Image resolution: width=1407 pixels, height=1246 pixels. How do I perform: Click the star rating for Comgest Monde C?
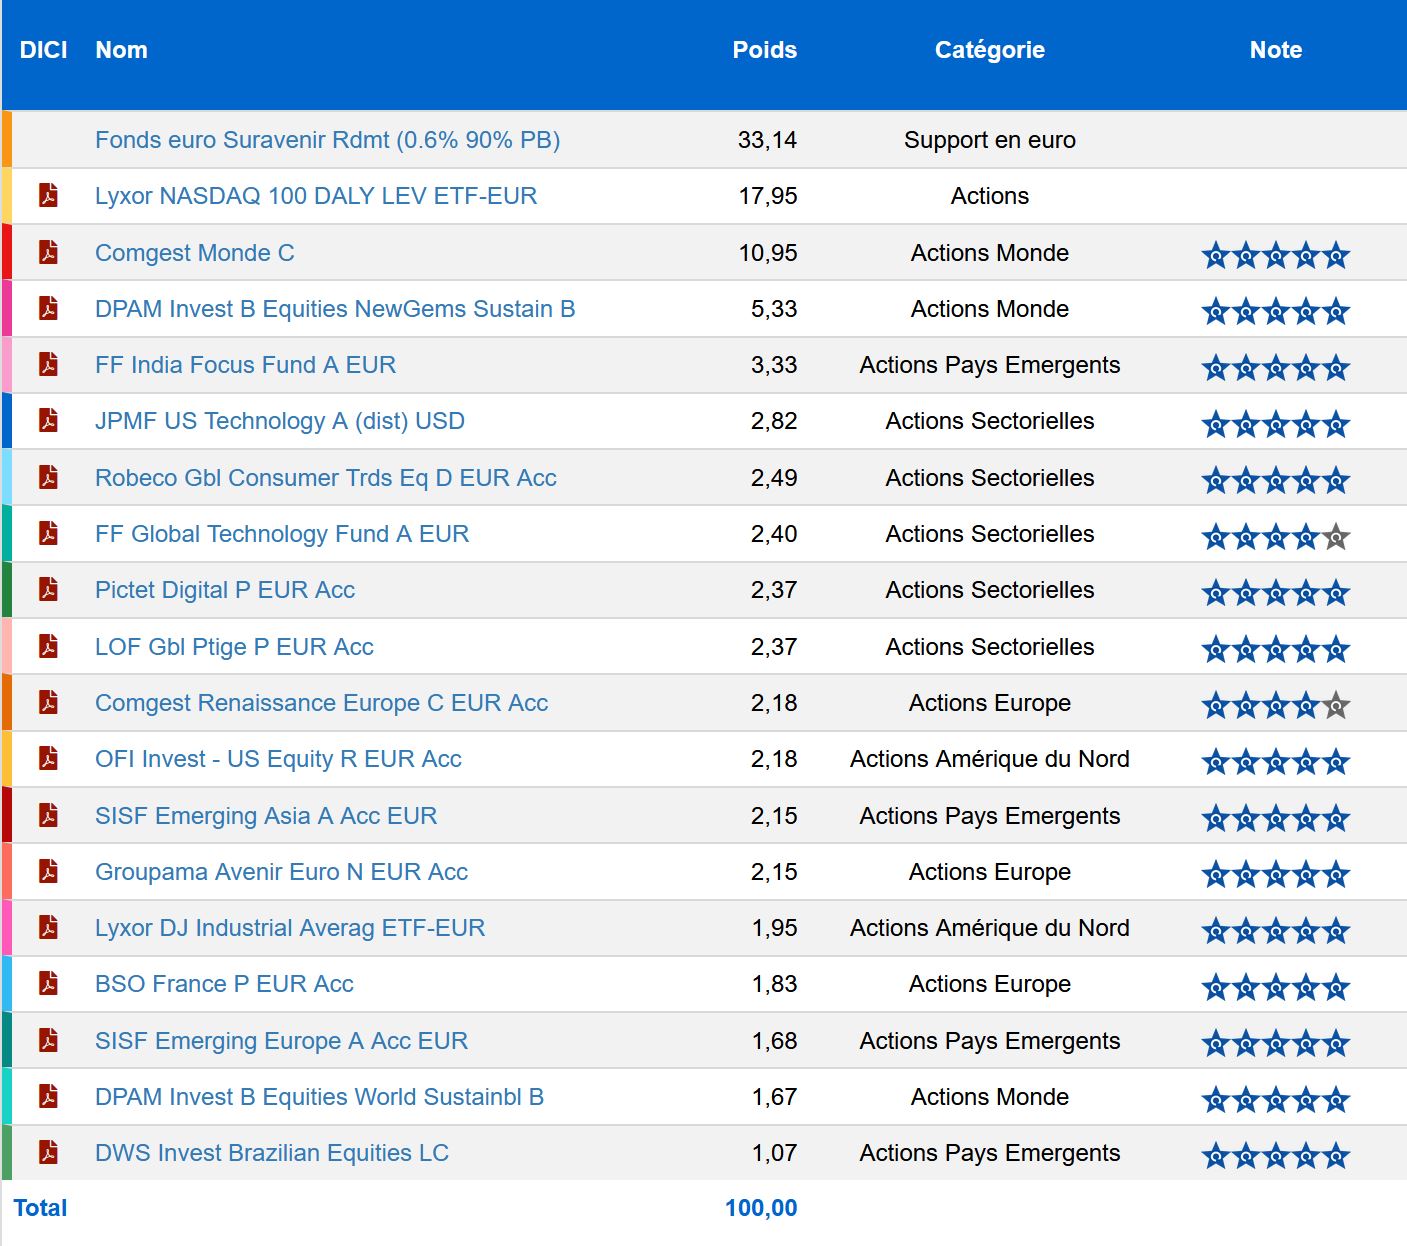1276,256
